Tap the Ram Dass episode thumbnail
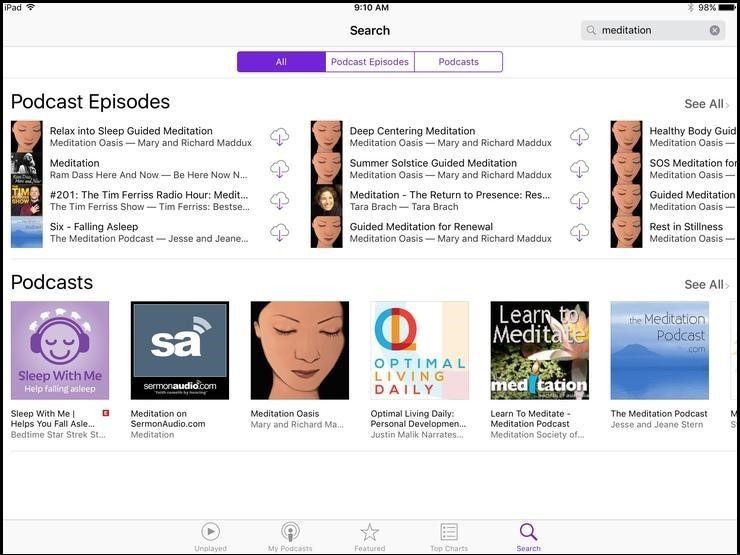The height and width of the screenshot is (555, 740). coord(26,168)
